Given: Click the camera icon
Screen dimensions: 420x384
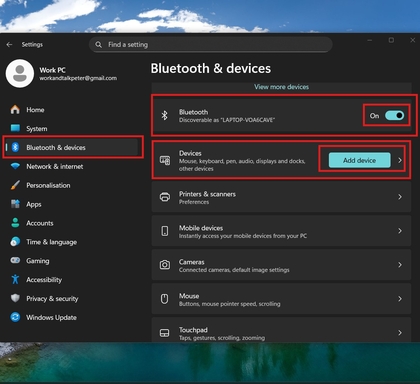Looking at the screenshot, I should 165,265.
